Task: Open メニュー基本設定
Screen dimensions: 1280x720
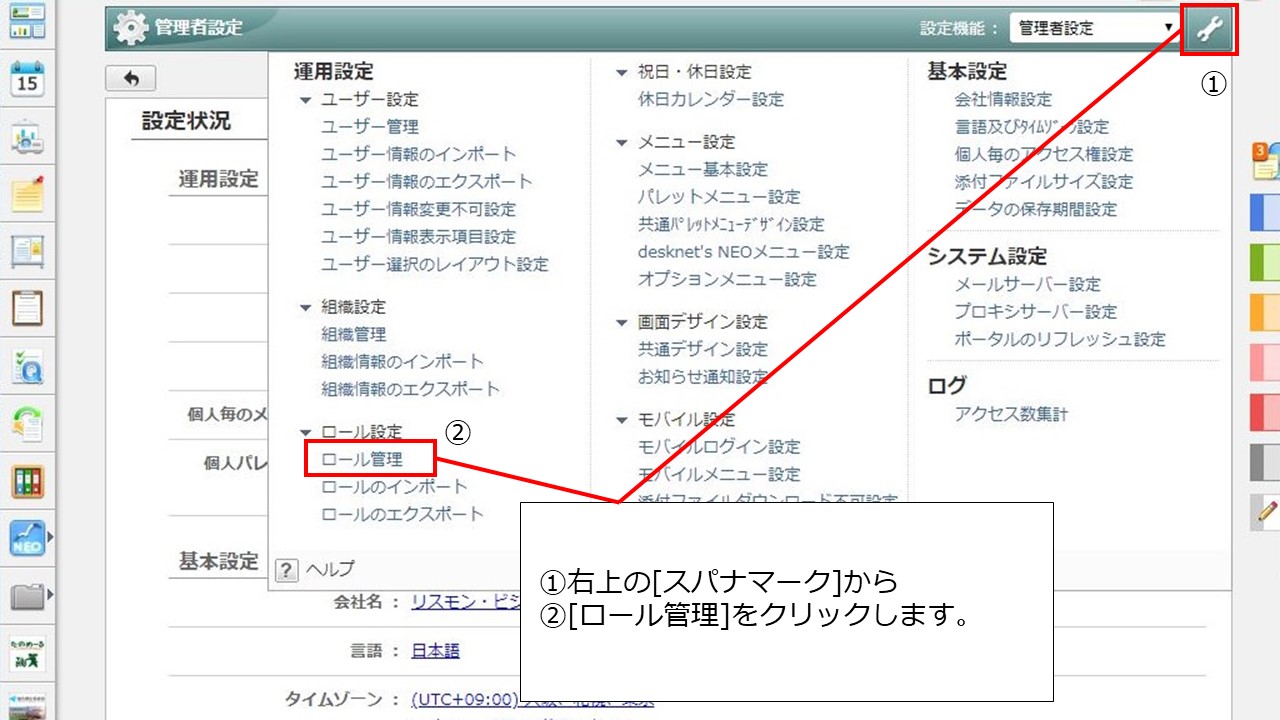Action: coord(703,169)
